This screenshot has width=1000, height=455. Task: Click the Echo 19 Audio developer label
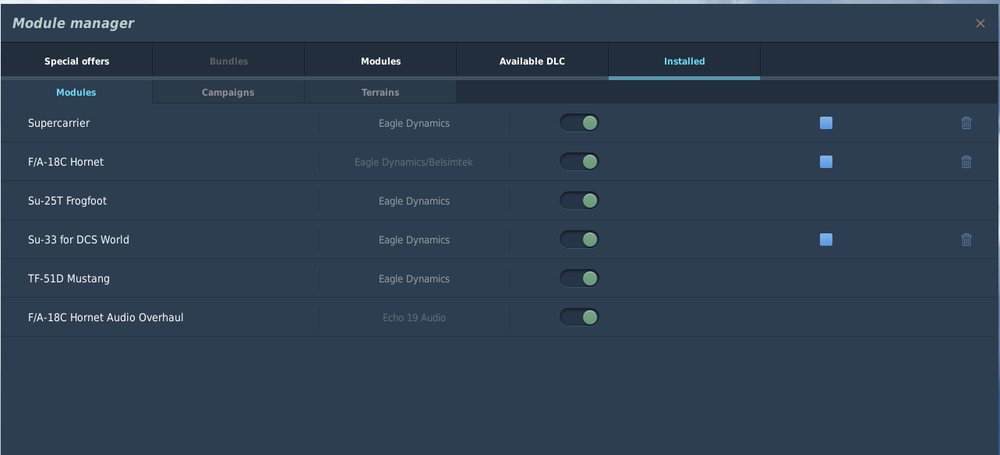click(x=414, y=318)
